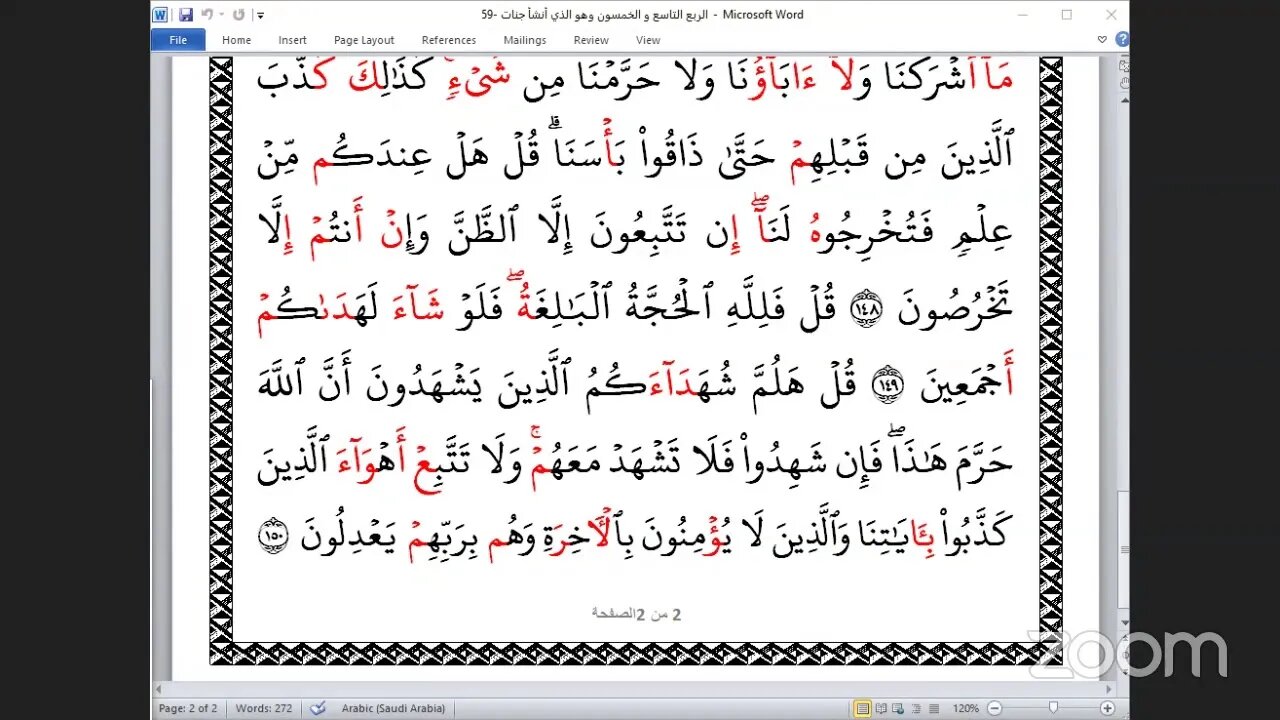Click page footer text '2 من 2 الصفحة'
This screenshot has width=1280, height=720.
(636, 614)
